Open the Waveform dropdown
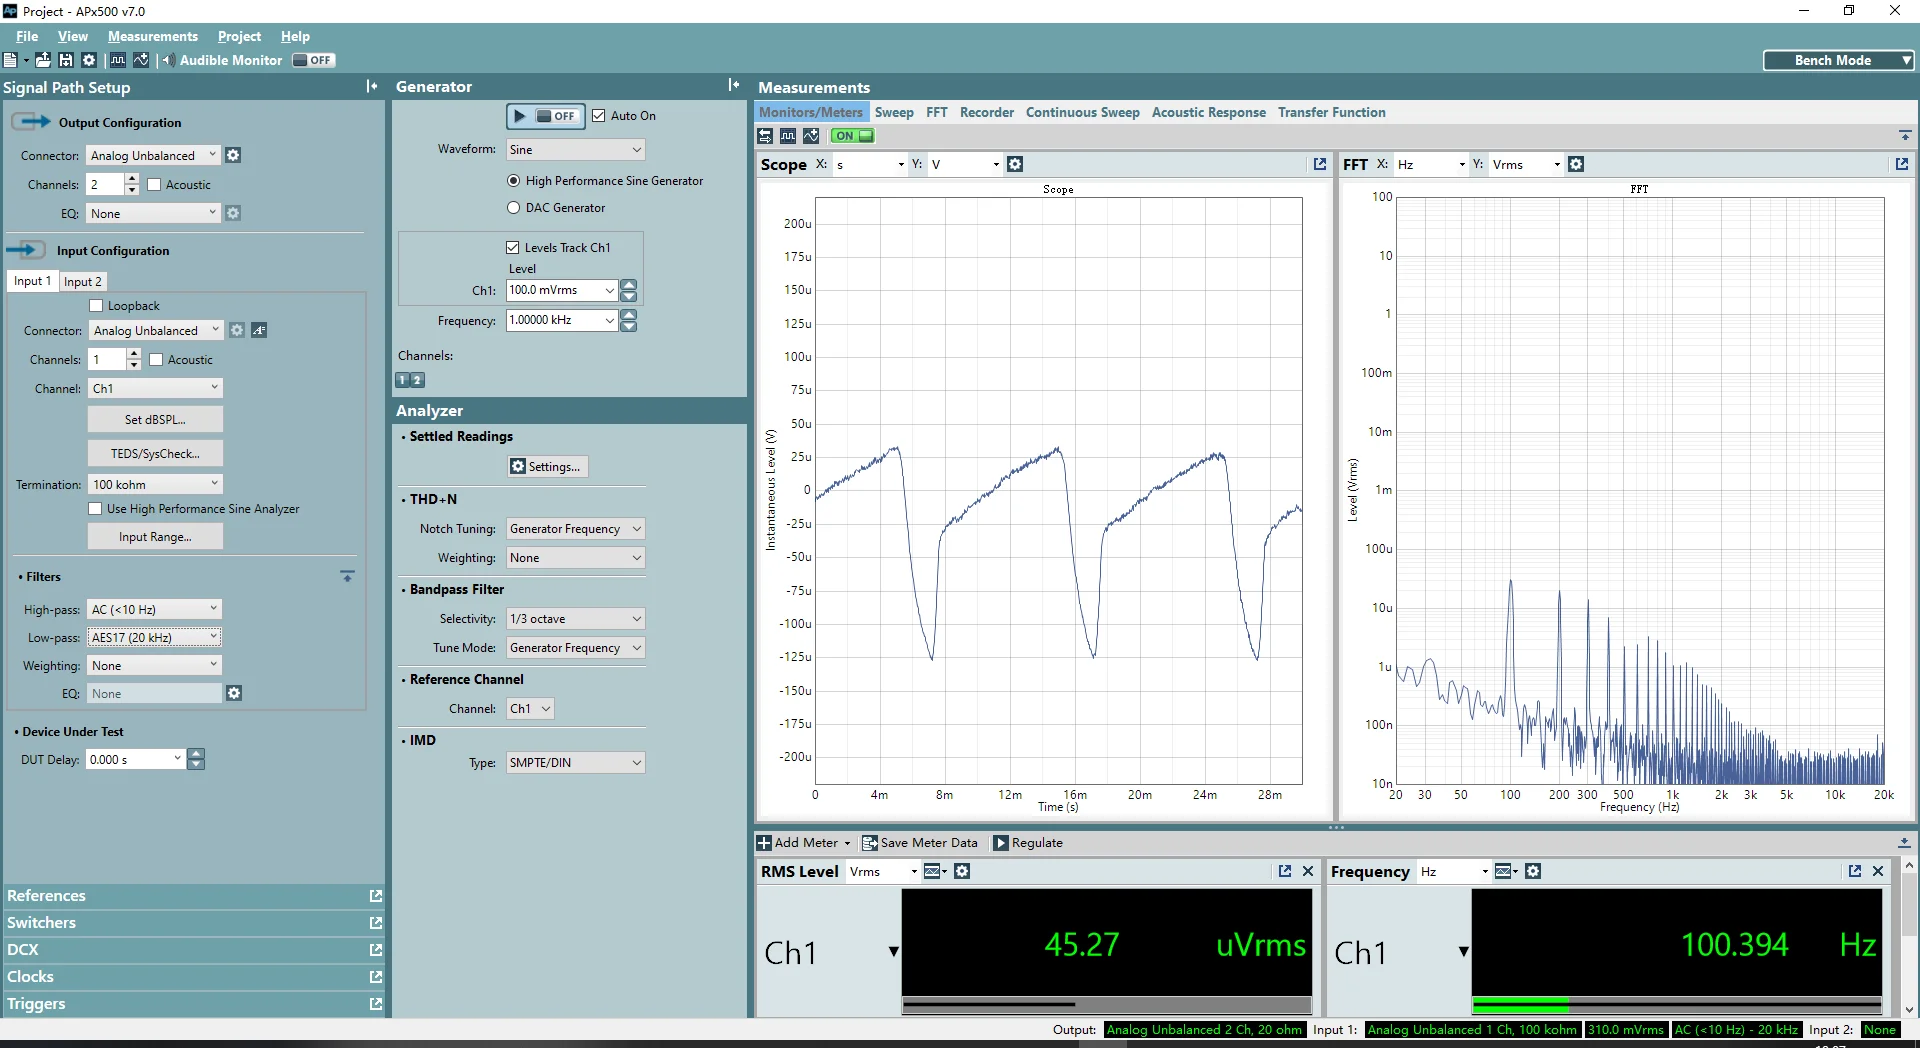 tap(575, 150)
